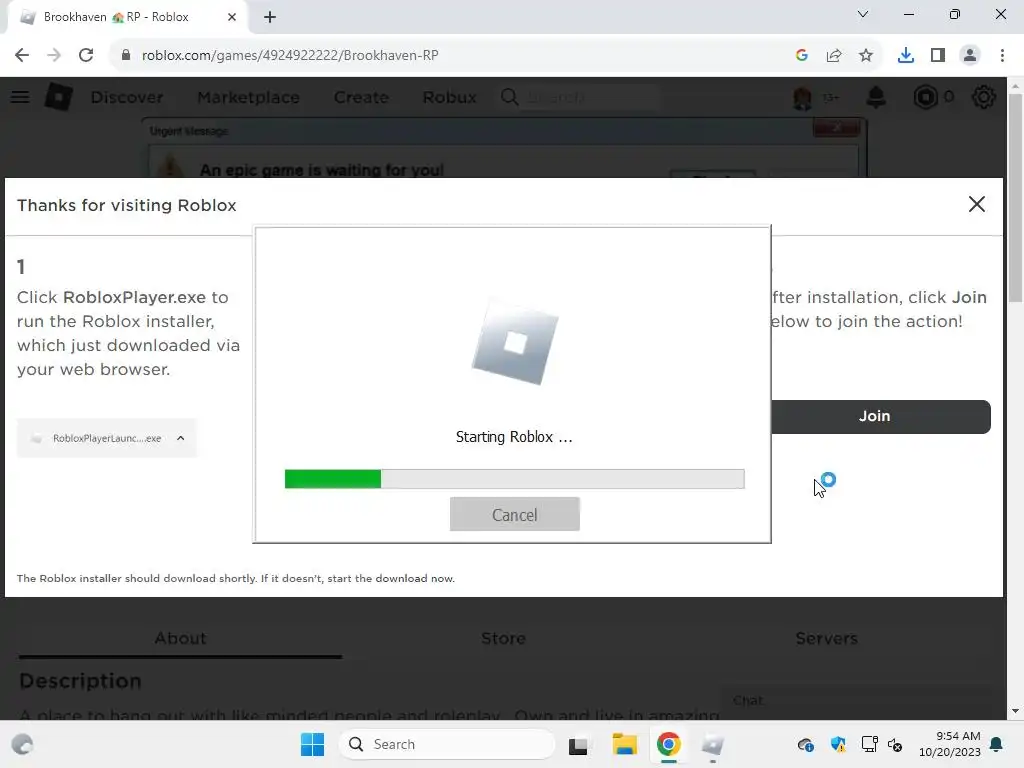Toggle the Chrome side panel icon
The width and height of the screenshot is (1024, 768).
938,56
